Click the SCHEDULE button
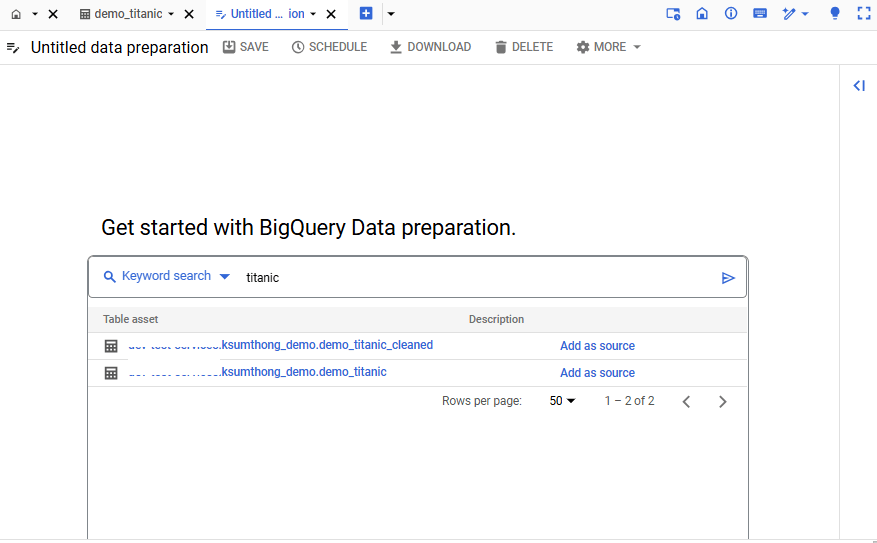Image resolution: width=877 pixels, height=543 pixels. coord(329,47)
